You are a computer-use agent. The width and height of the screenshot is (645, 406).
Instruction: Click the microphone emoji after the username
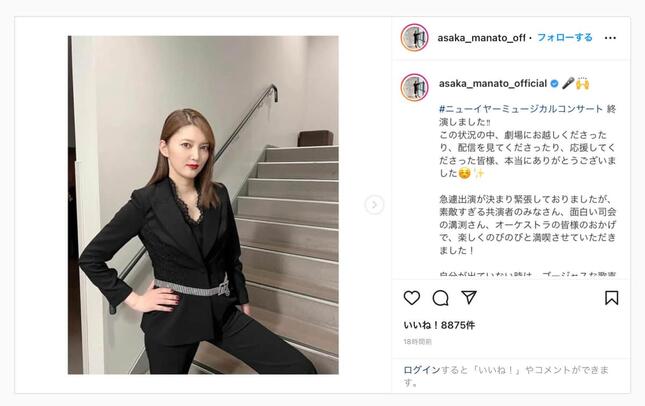(568, 84)
